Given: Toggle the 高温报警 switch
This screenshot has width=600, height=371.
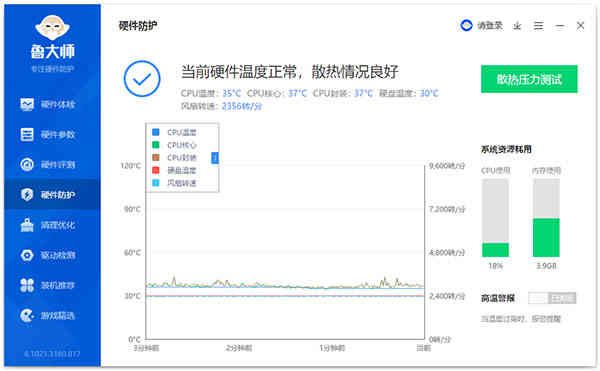Looking at the screenshot, I should tap(552, 298).
